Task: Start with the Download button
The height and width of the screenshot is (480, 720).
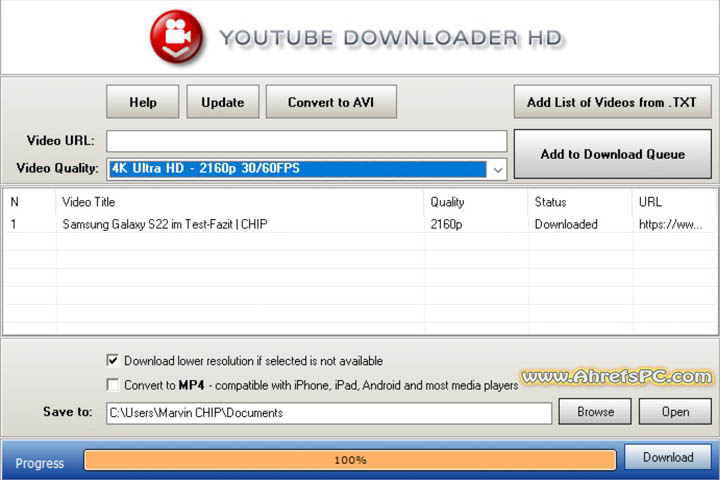Action: pos(668,457)
